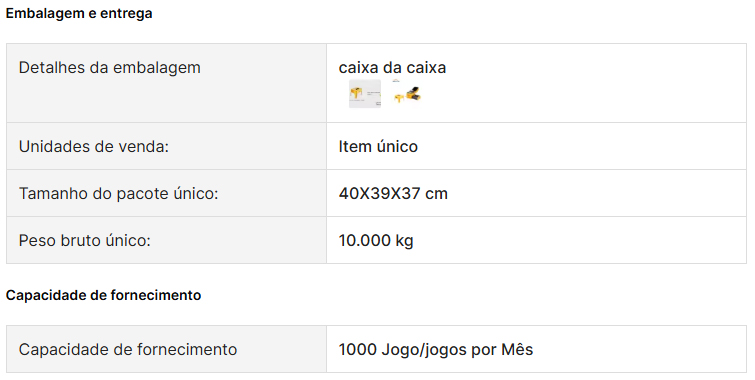Select the 'Capacidade de fornecimento' table row label
755x380 pixels.
128,349
